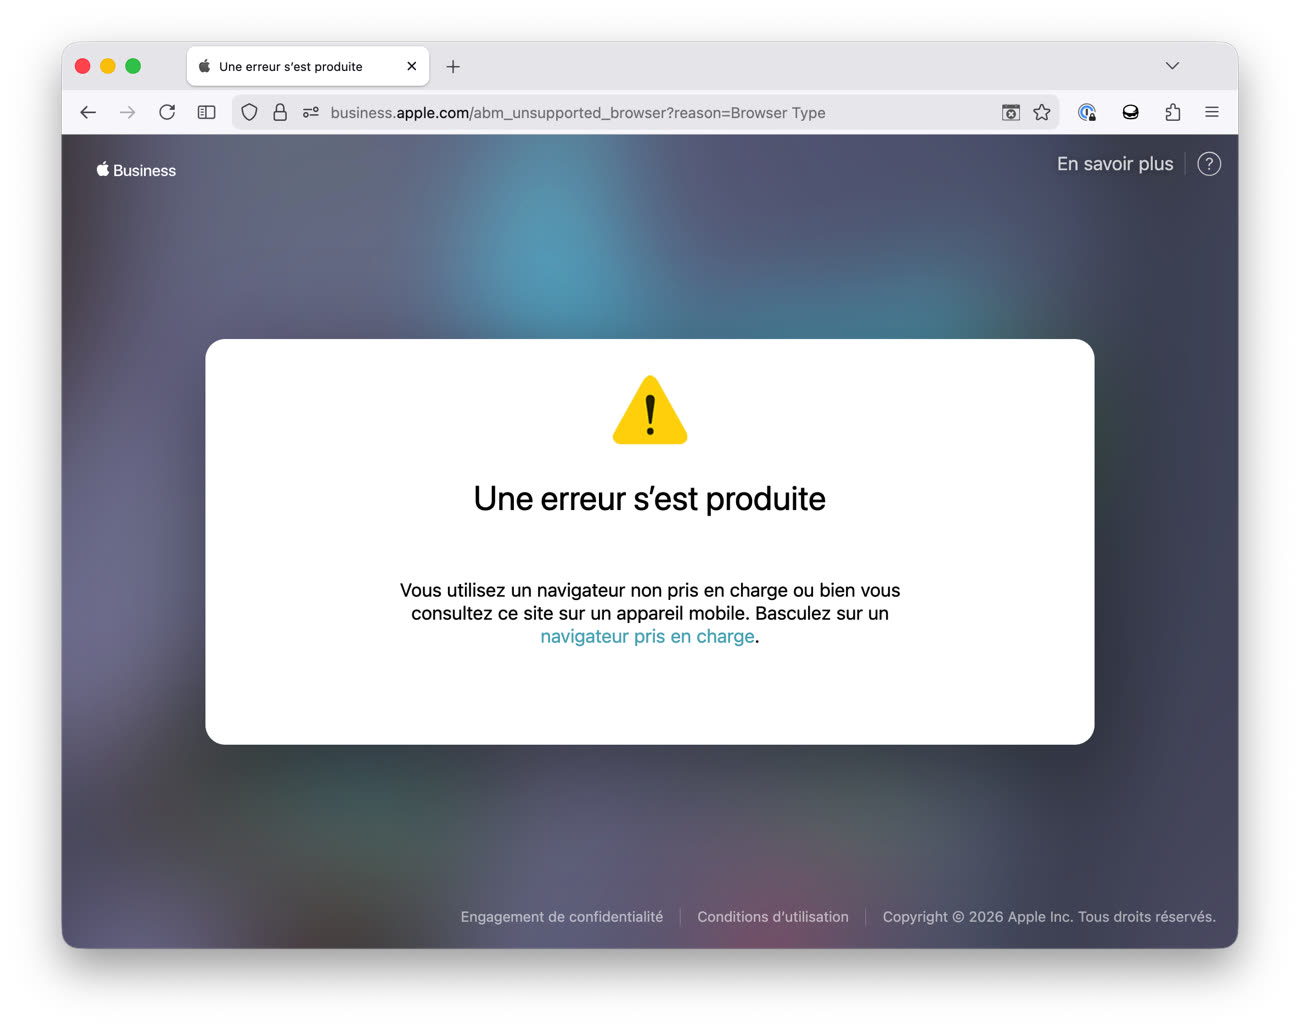Open the help question mark icon
1300x1030 pixels.
(x=1209, y=164)
